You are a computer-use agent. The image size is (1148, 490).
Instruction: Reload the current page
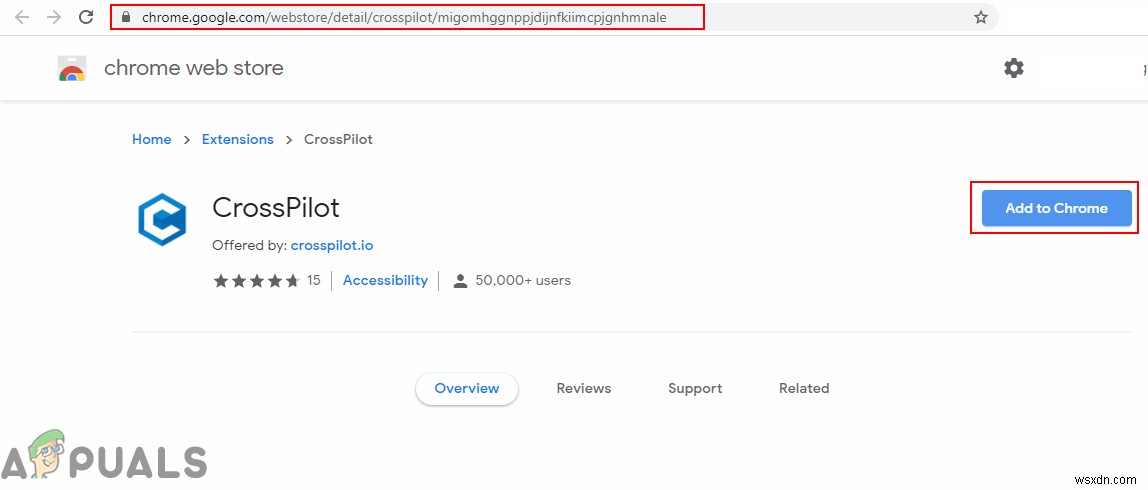tap(86, 17)
